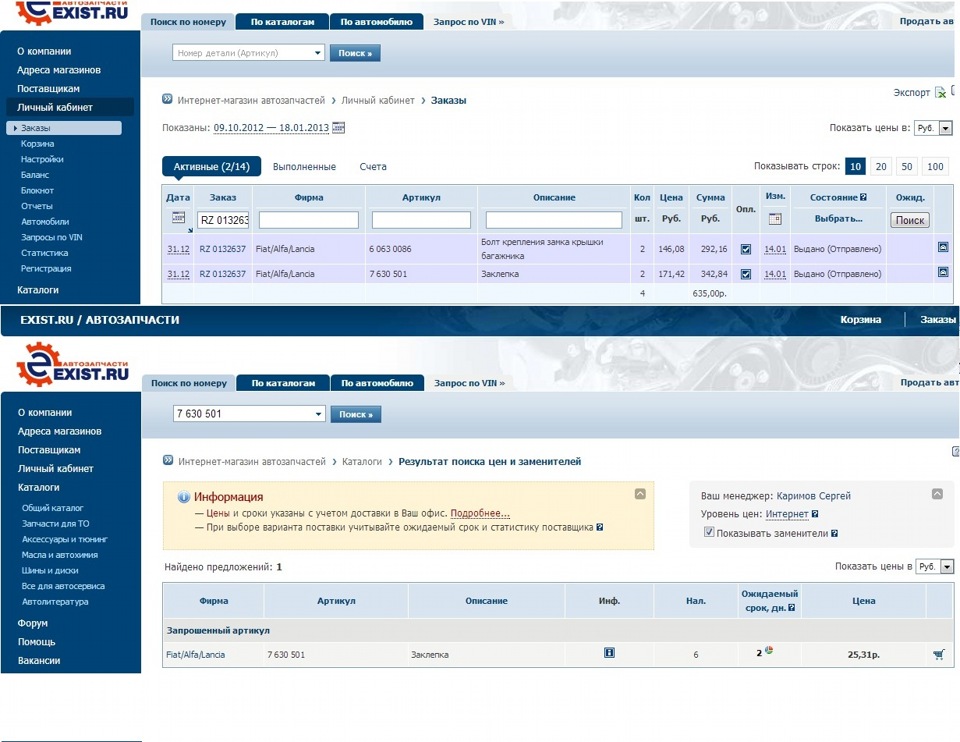This screenshot has height=742, width=960.
Task: Click 31.12 date link in 6 063 0086 row
Action: (x=178, y=249)
